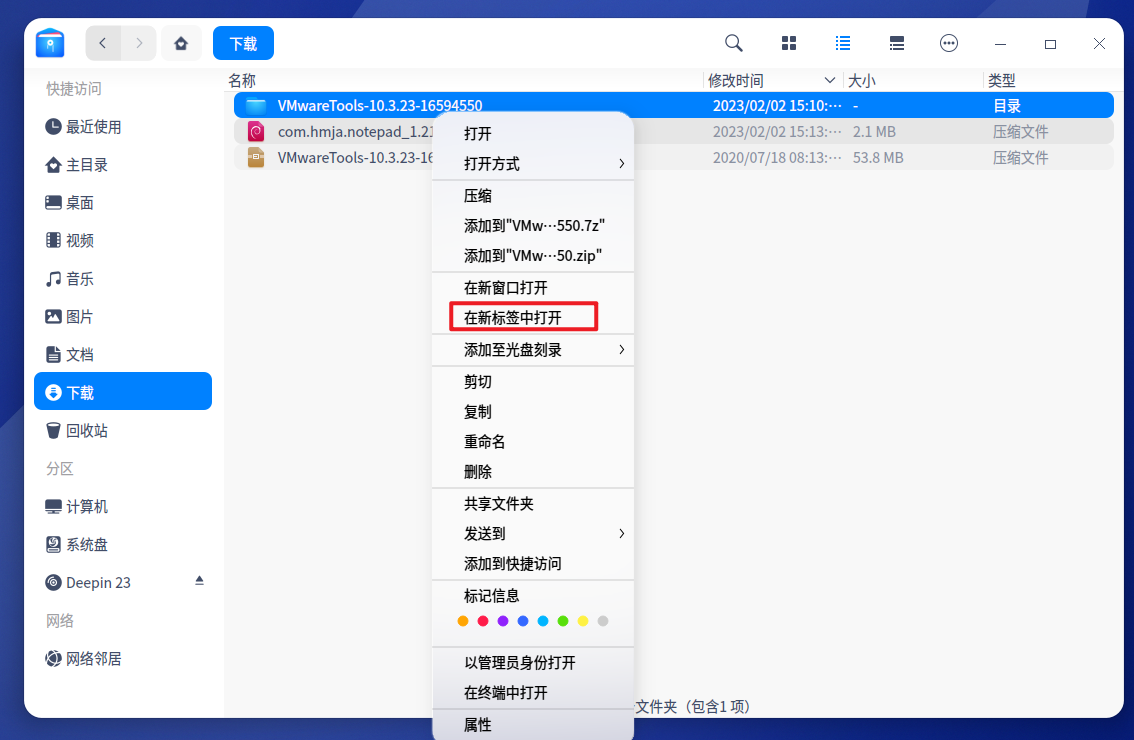The image size is (1134, 740).
Task: Choose Compress (压缩) from context menu
Action: (x=533, y=196)
